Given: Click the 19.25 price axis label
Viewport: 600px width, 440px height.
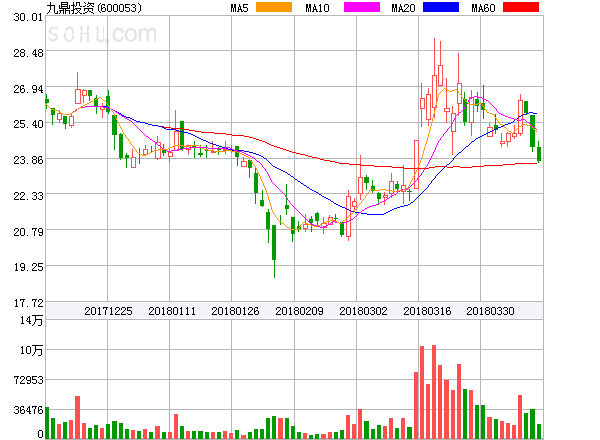Looking at the screenshot, I should click(x=28, y=267).
